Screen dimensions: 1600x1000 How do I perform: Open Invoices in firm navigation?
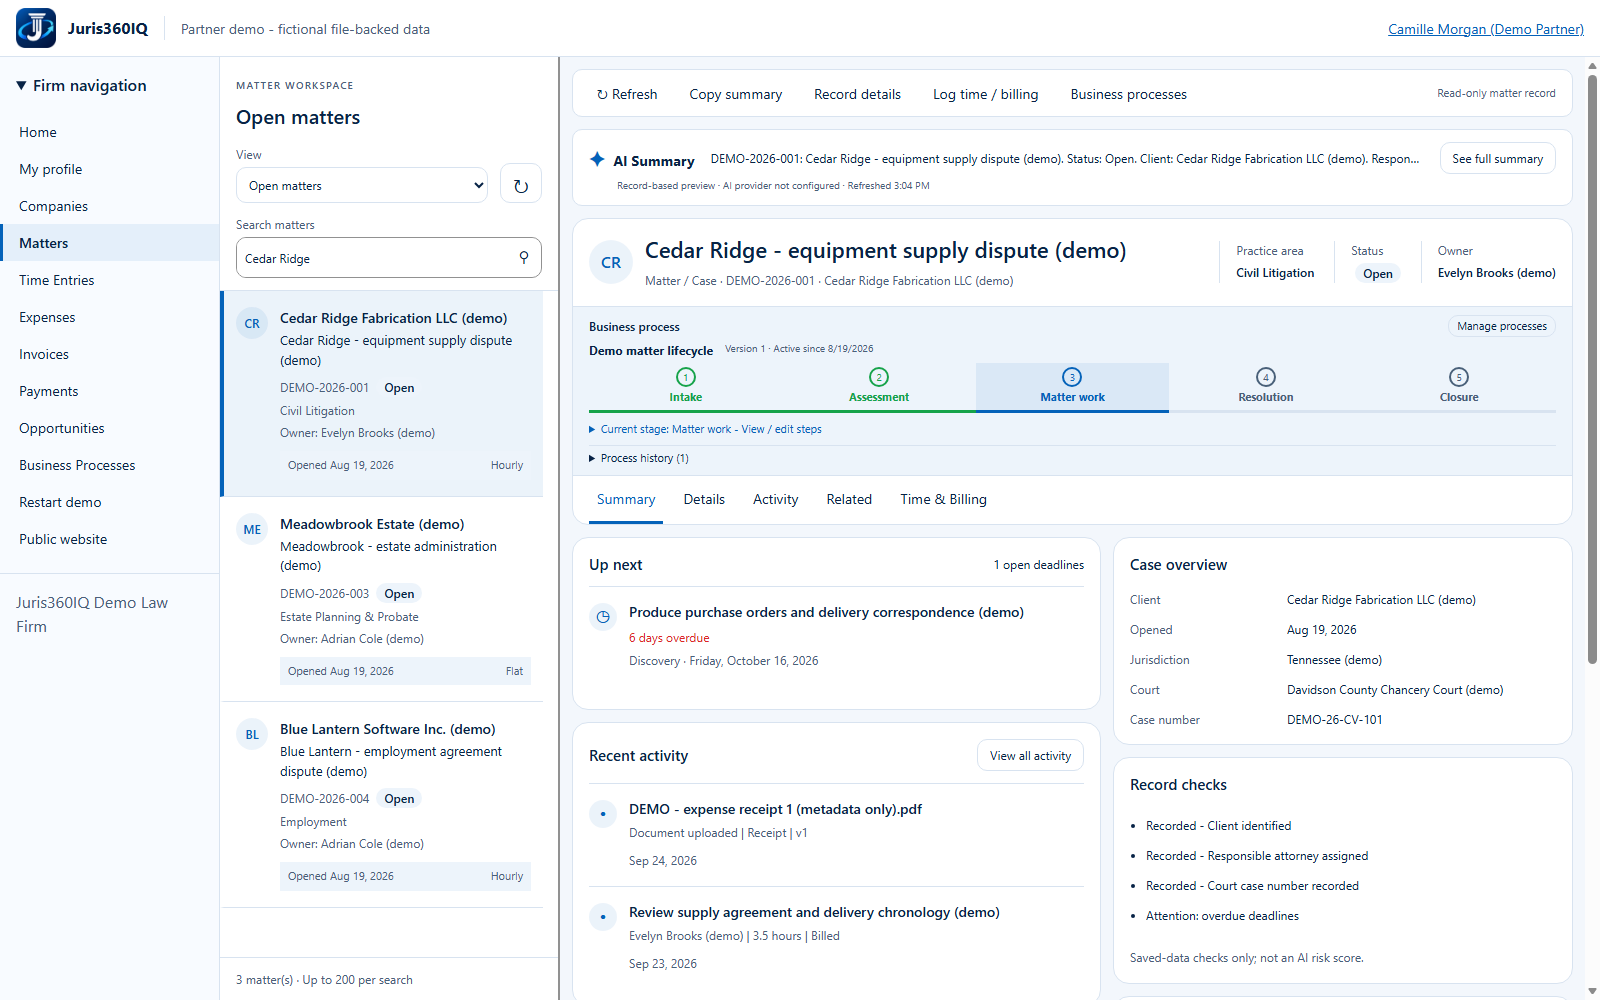tap(109, 354)
